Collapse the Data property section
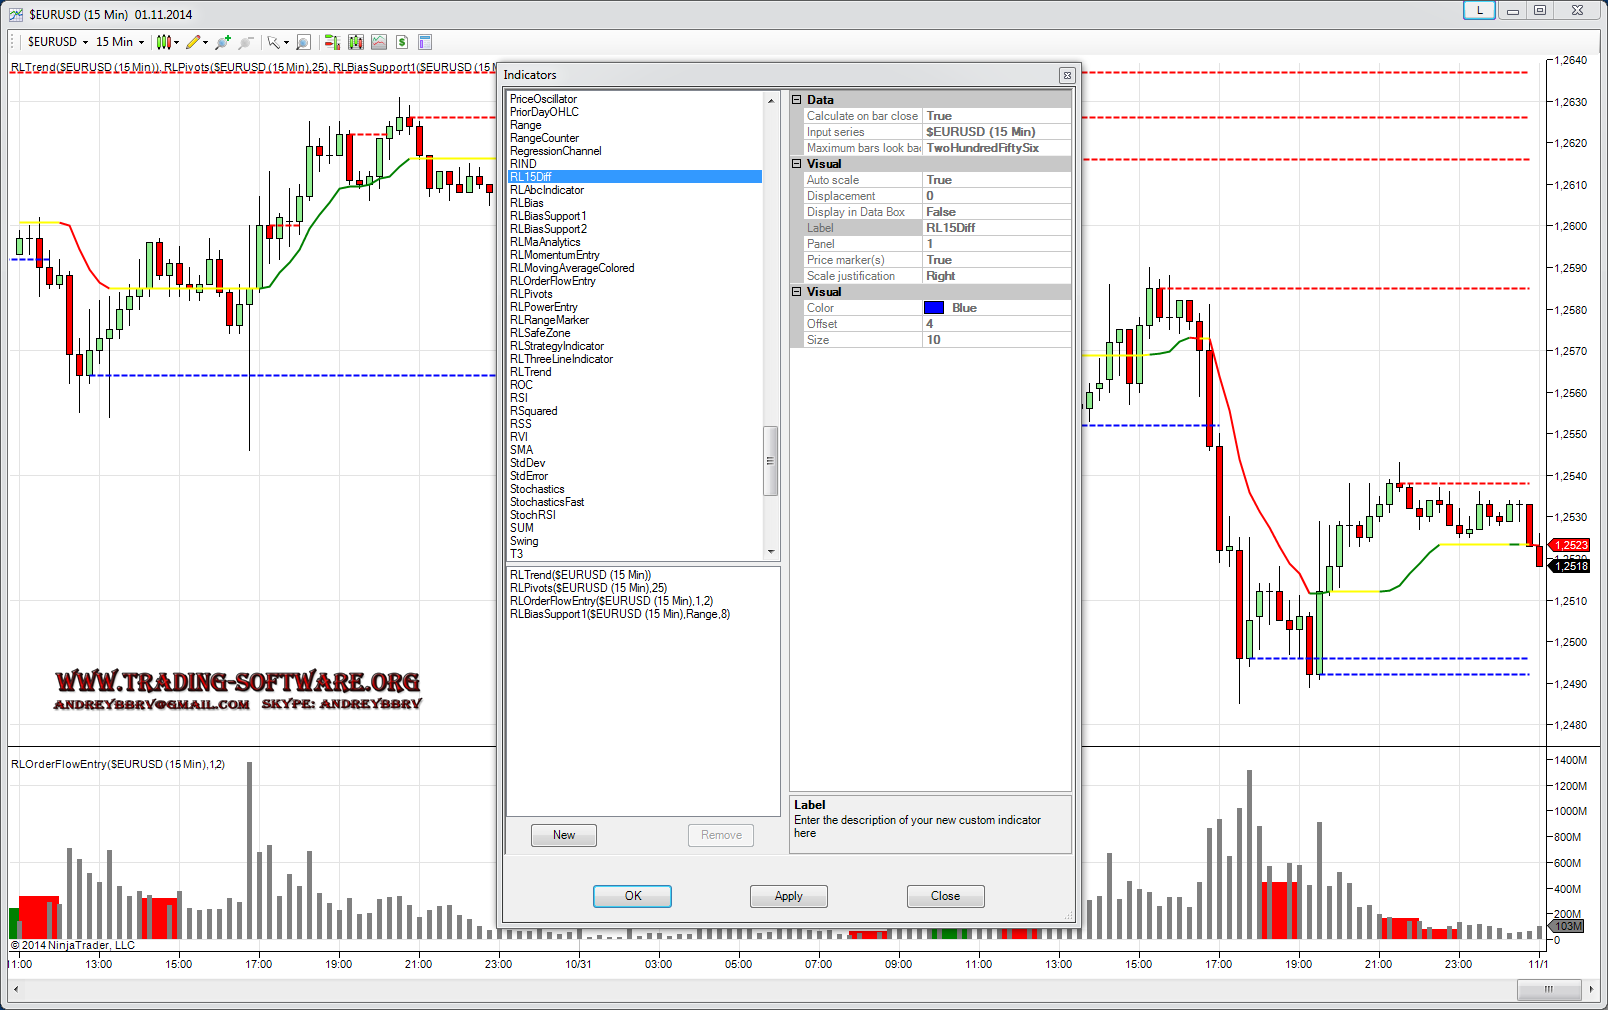The image size is (1608, 1010). (x=797, y=100)
